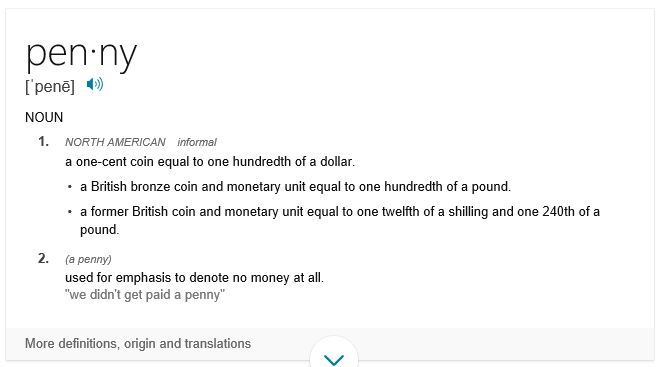The height and width of the screenshot is (367, 661).
Task: Click the example quote 'we didn't get paid a penny'
Action: (x=145, y=295)
